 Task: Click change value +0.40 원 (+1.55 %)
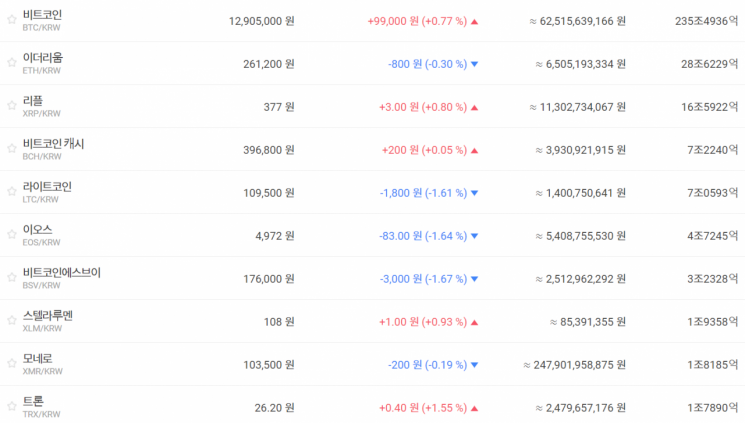(x=423, y=408)
